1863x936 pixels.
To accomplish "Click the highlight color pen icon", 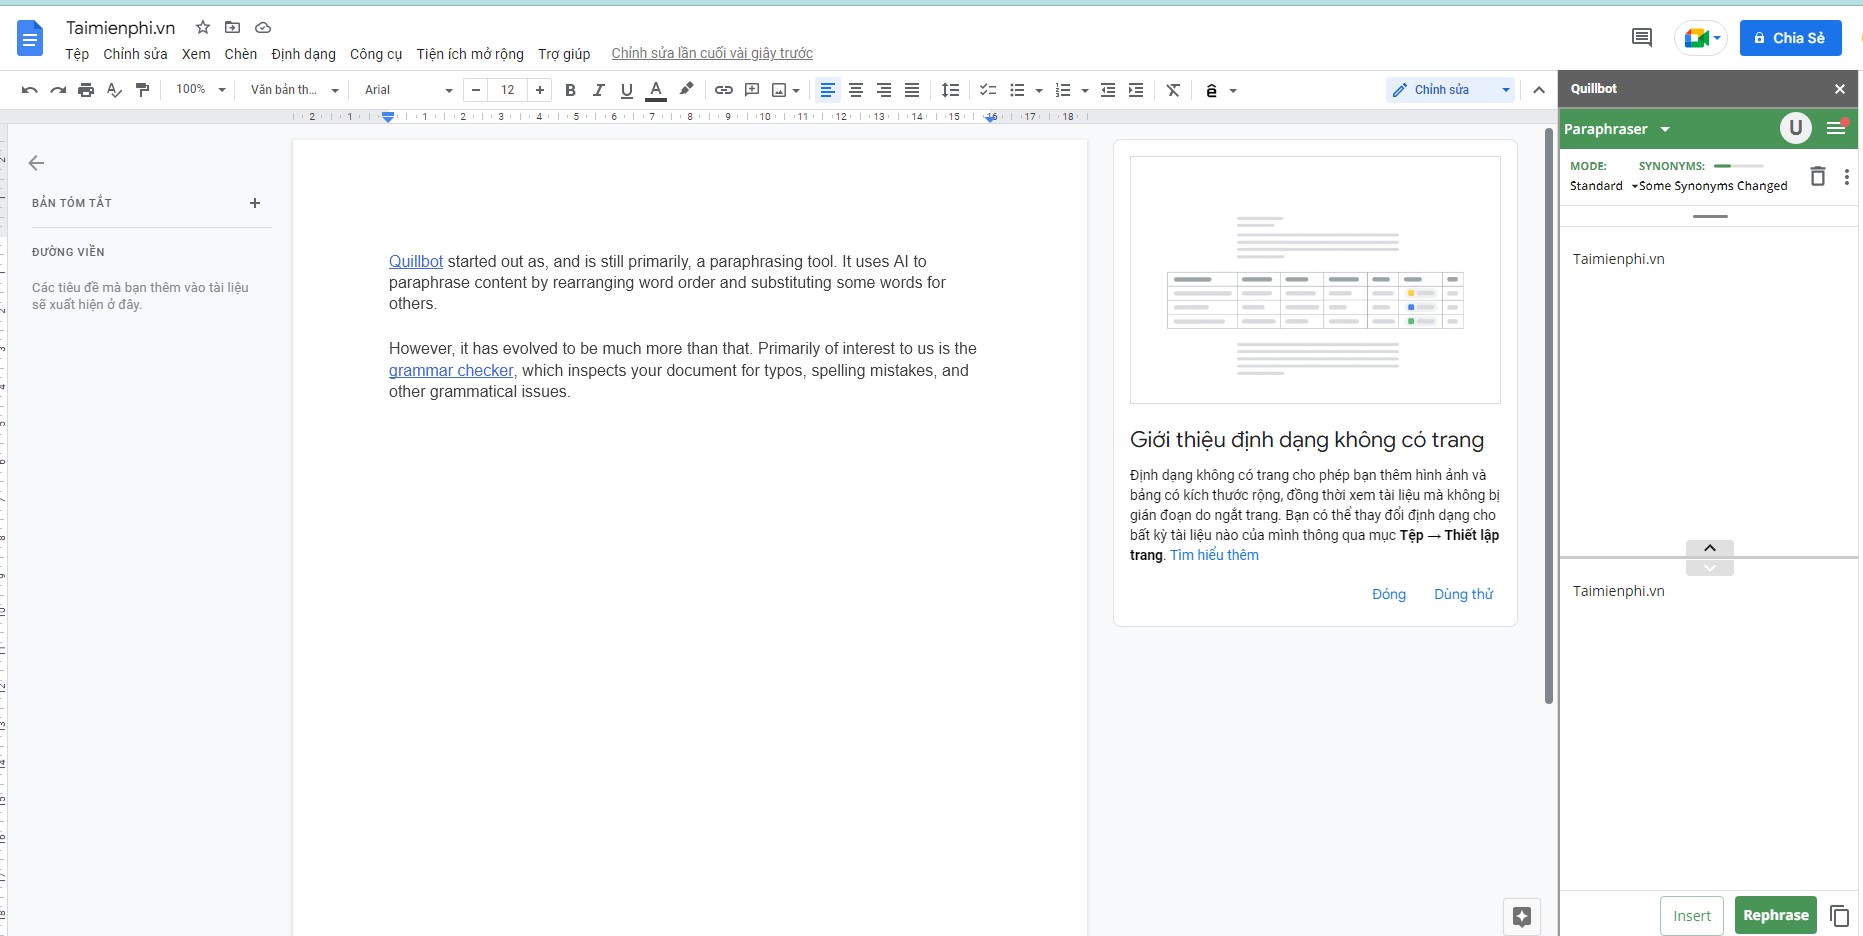I will [x=686, y=89].
